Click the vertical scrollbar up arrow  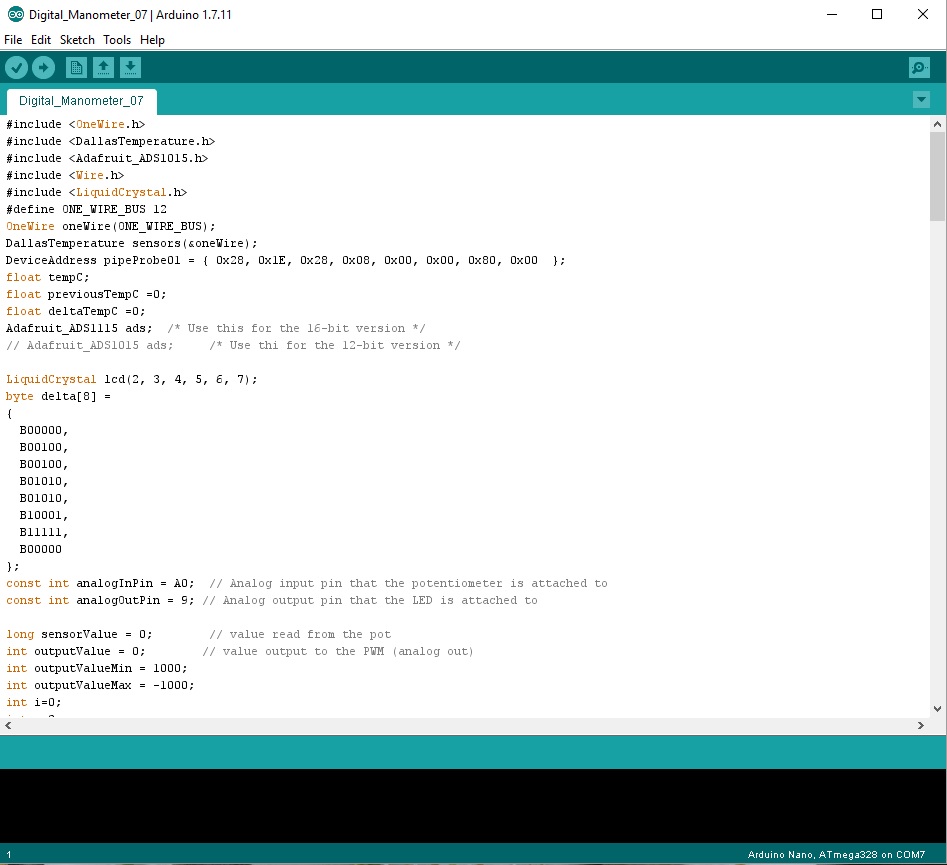(x=937, y=124)
